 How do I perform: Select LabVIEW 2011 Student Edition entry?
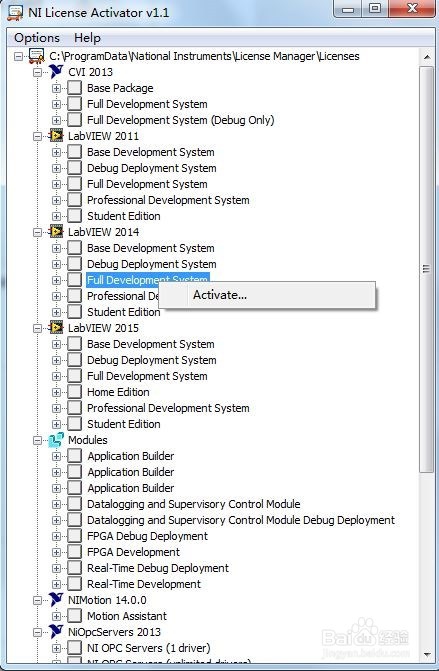pos(124,216)
